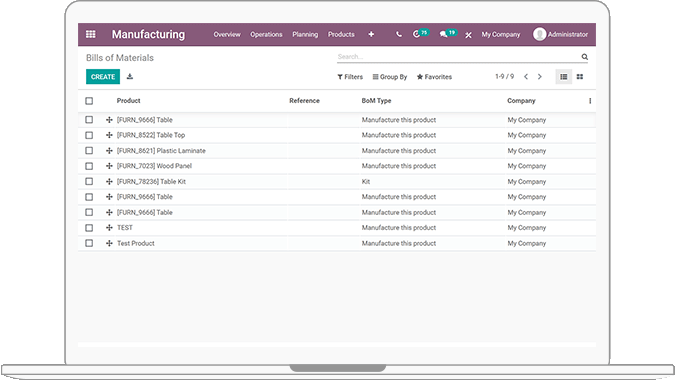
Task: Open conversations icon with badge 19
Action: click(x=448, y=34)
